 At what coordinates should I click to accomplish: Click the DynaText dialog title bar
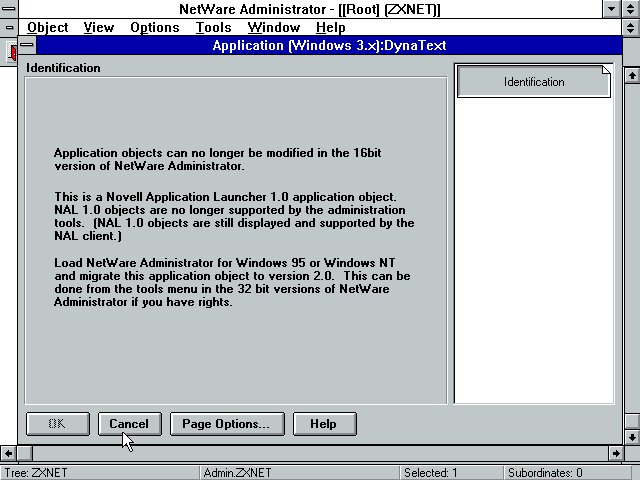pos(329,45)
